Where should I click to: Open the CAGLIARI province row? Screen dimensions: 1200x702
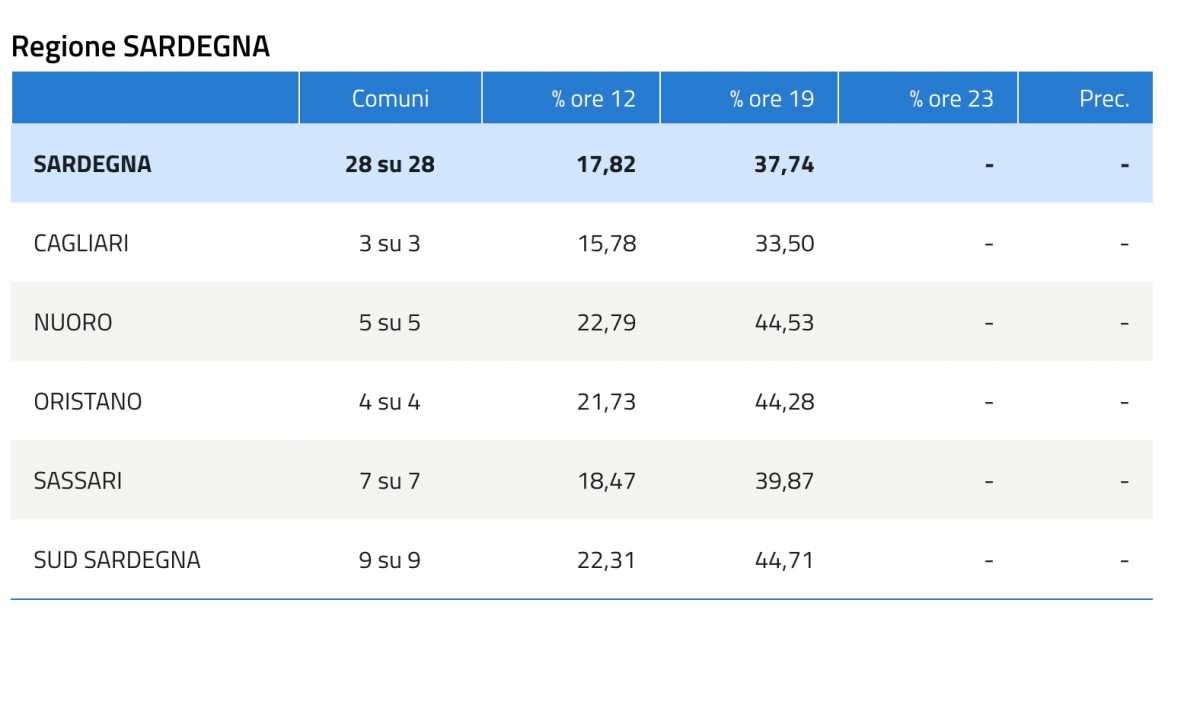point(81,243)
